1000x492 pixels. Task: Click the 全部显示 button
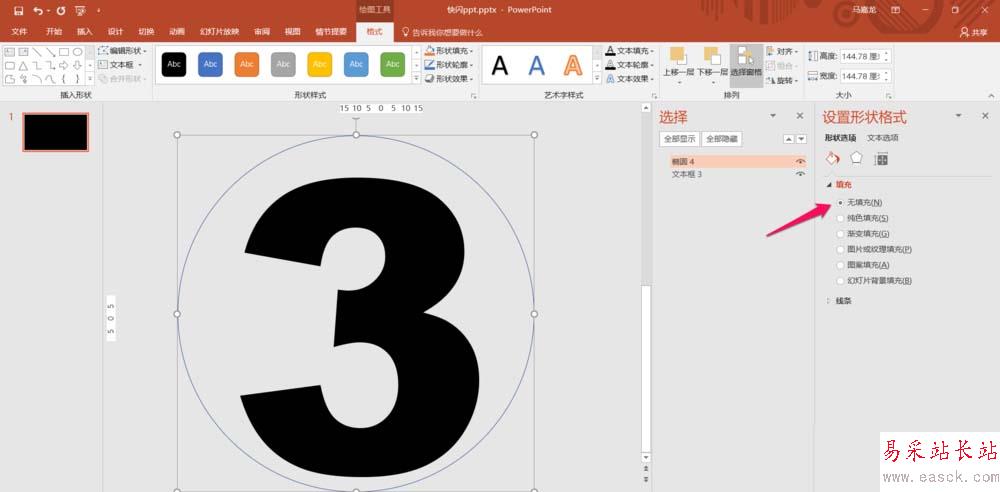coord(679,138)
